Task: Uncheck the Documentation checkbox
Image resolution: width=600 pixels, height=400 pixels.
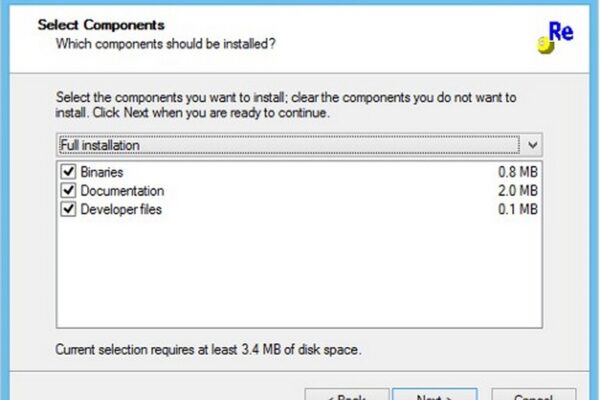Action: point(68,191)
